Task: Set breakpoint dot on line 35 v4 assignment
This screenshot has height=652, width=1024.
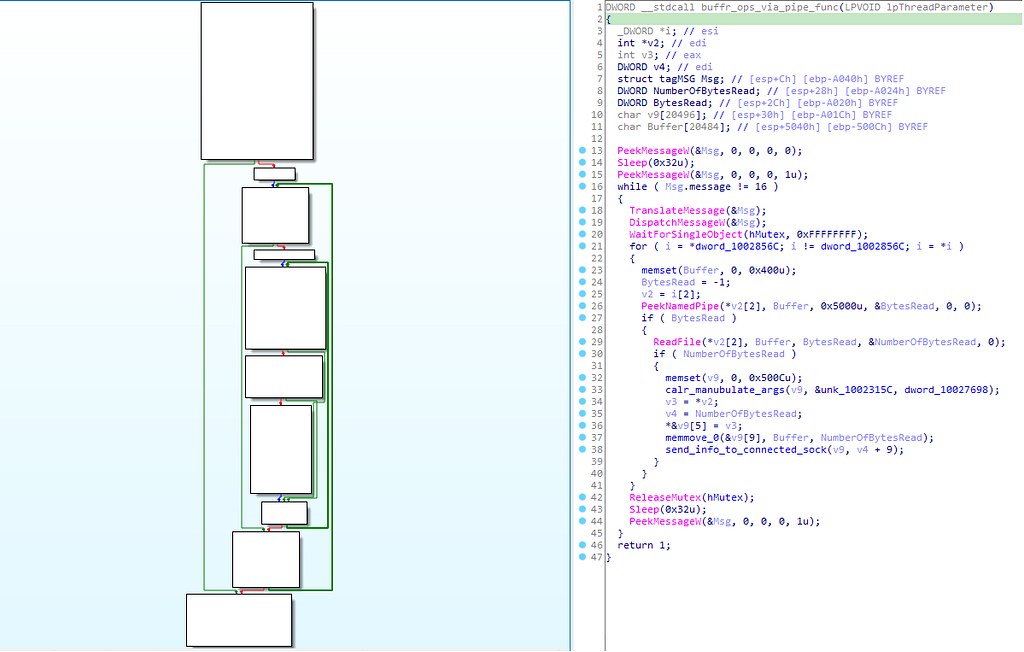Action: 583,413
